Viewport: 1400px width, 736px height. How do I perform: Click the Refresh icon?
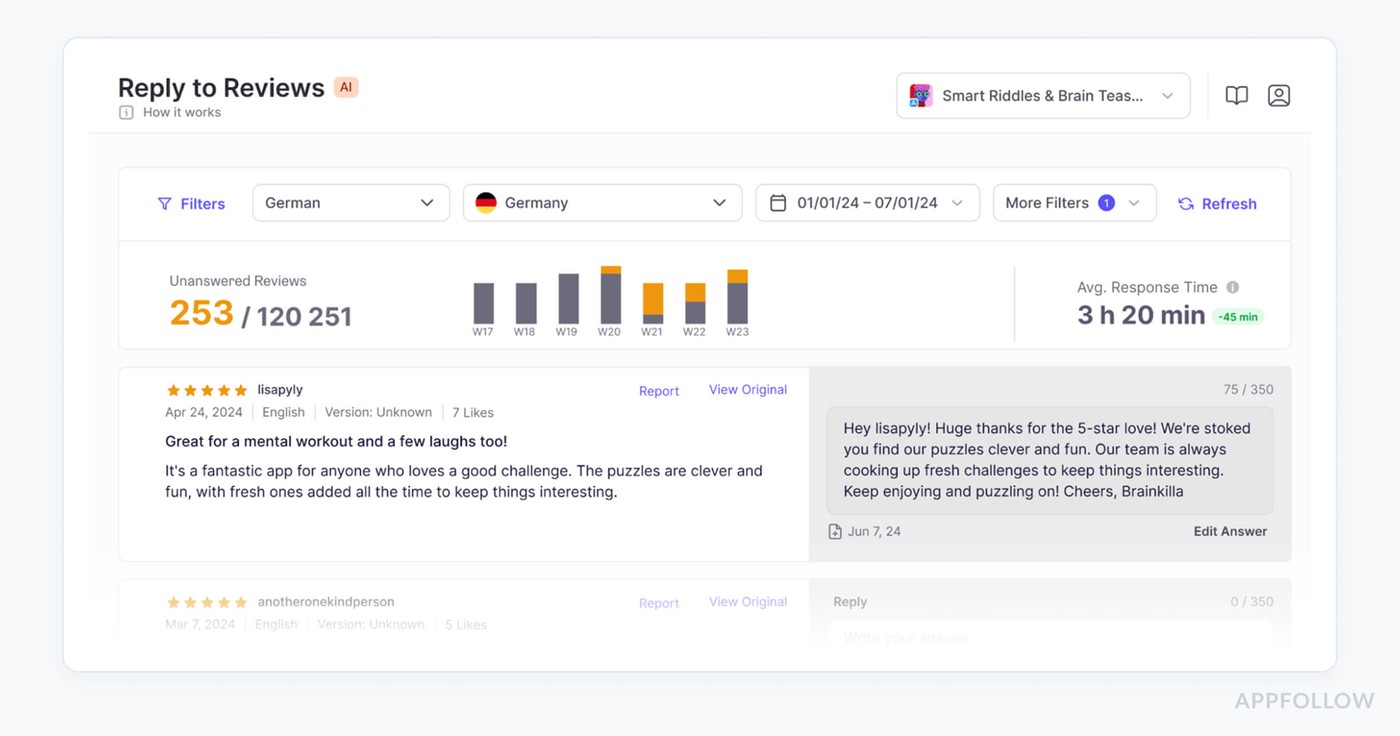coord(1185,203)
